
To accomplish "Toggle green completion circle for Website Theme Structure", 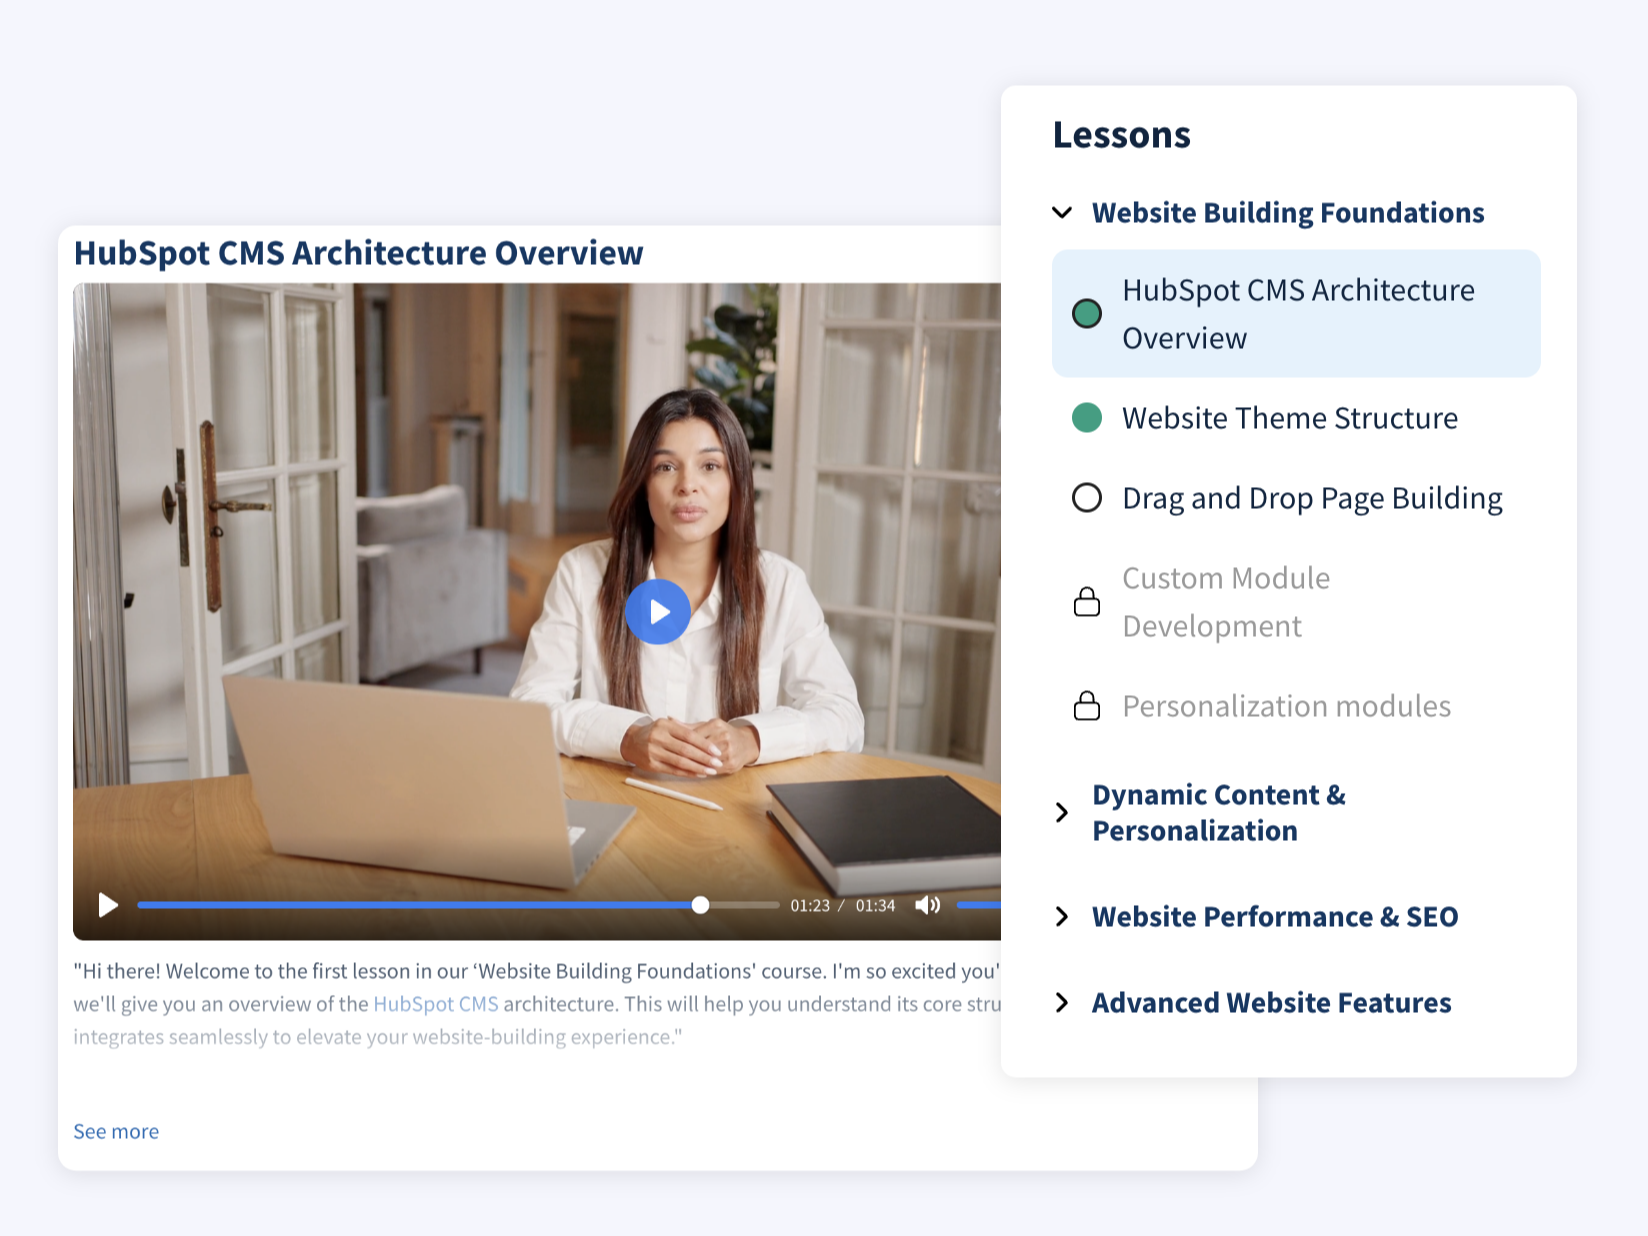I will (x=1086, y=418).
